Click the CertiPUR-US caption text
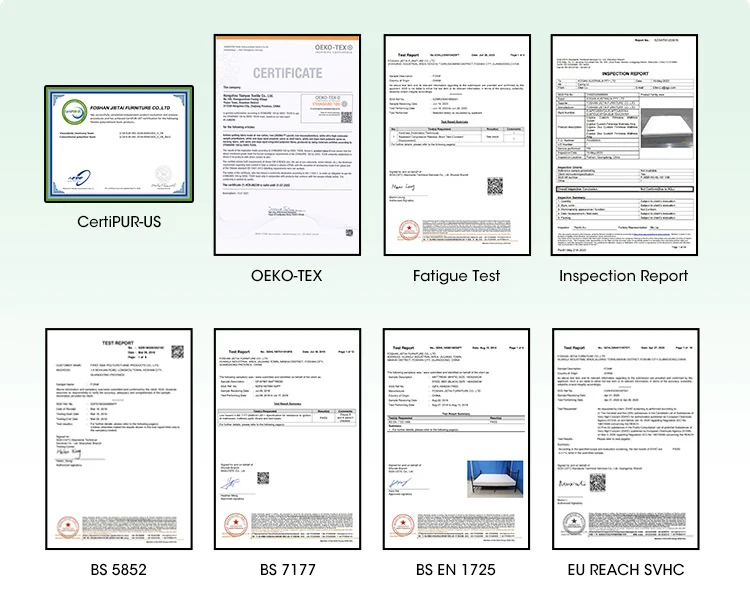Image resolution: width=750 pixels, height=601 pixels. (x=119, y=222)
